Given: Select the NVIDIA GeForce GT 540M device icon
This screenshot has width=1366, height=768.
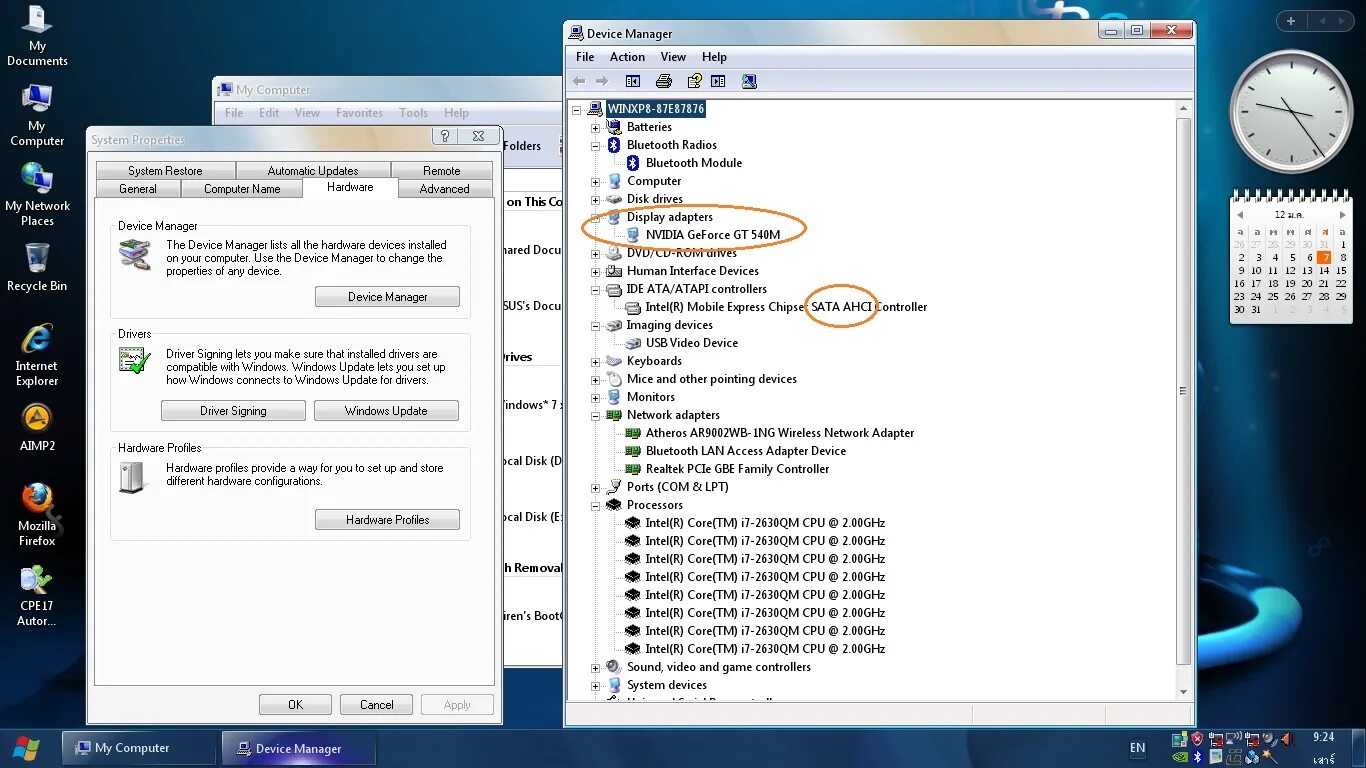Looking at the screenshot, I should [x=633, y=235].
